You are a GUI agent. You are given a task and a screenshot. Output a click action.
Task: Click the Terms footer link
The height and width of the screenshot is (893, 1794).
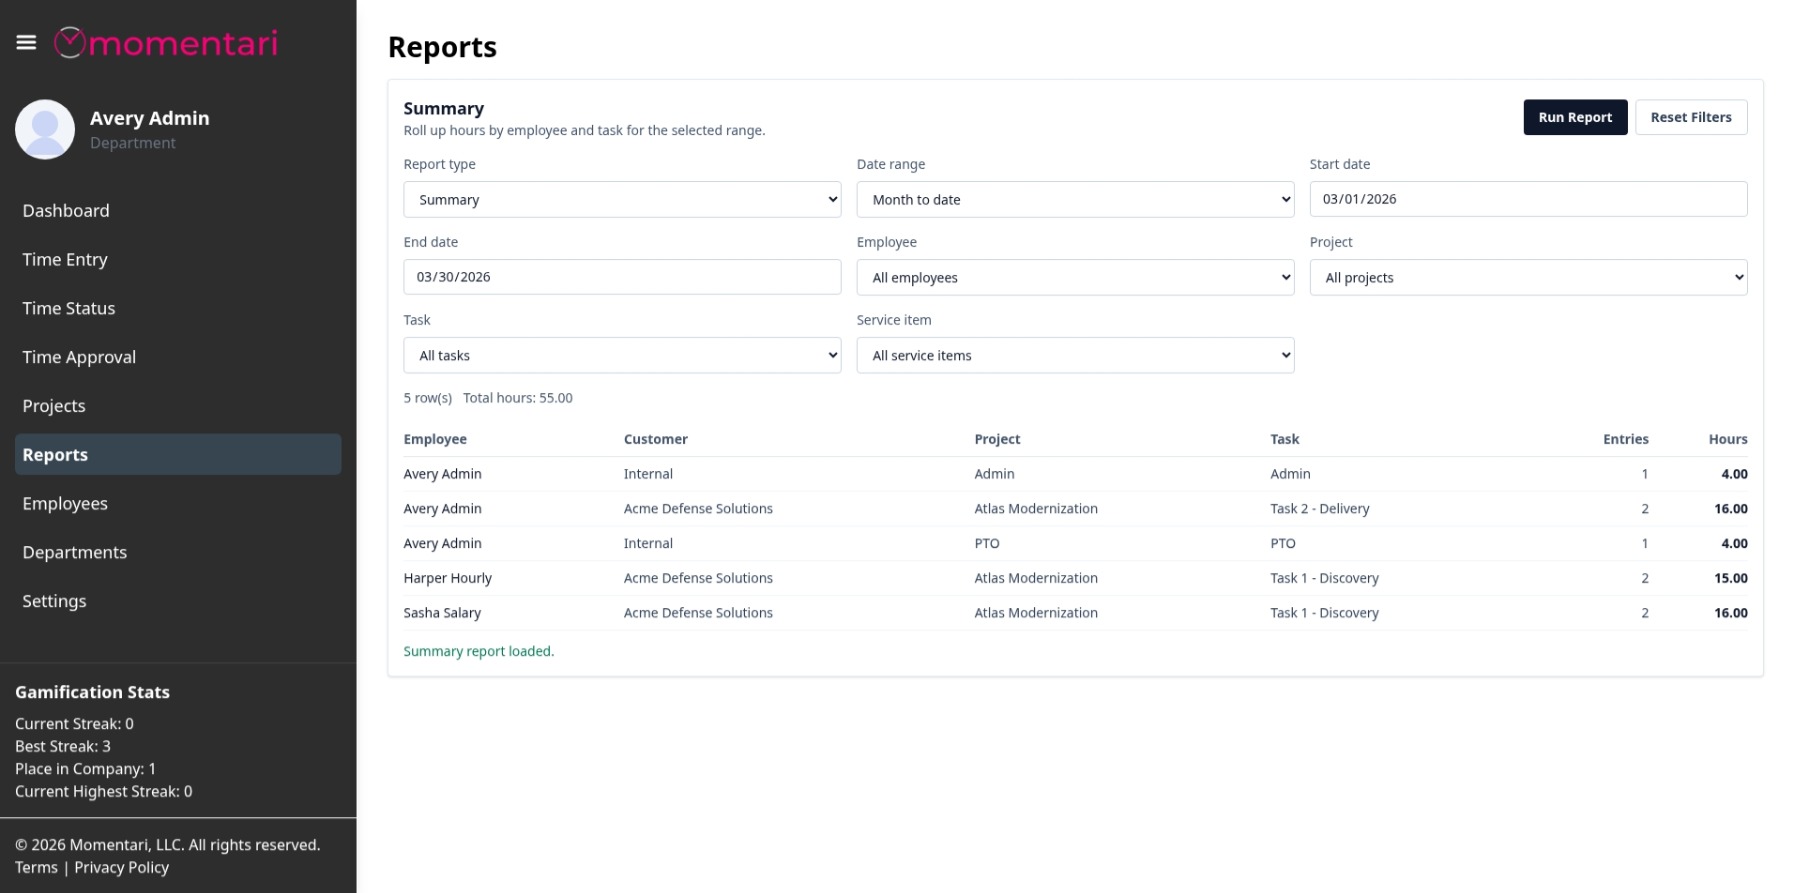pos(36,868)
